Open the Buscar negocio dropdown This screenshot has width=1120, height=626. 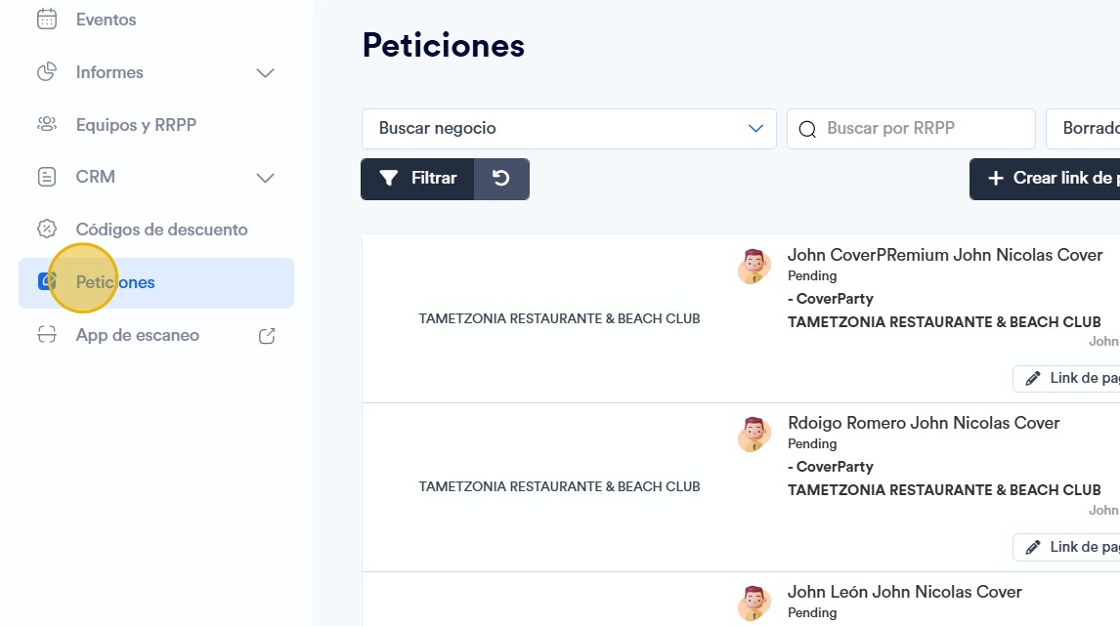coord(568,129)
